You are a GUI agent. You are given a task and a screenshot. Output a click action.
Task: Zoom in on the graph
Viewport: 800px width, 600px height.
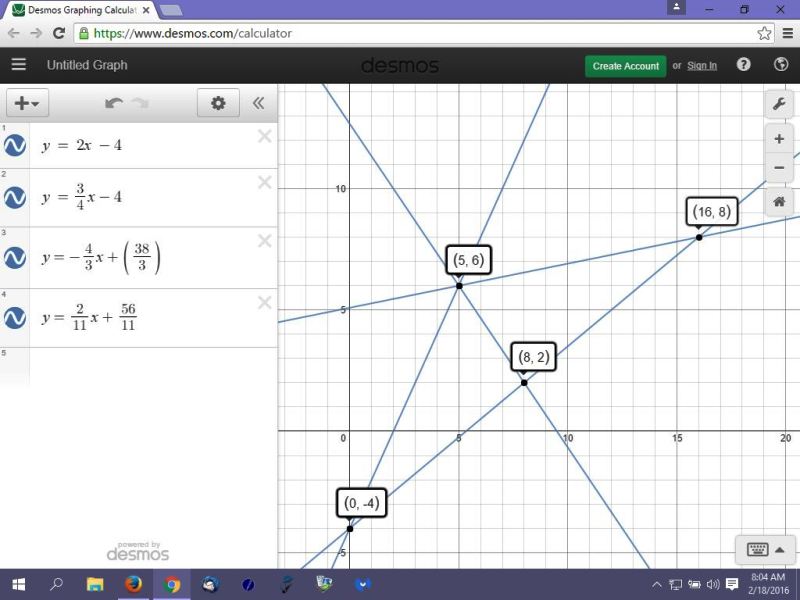coord(779,139)
